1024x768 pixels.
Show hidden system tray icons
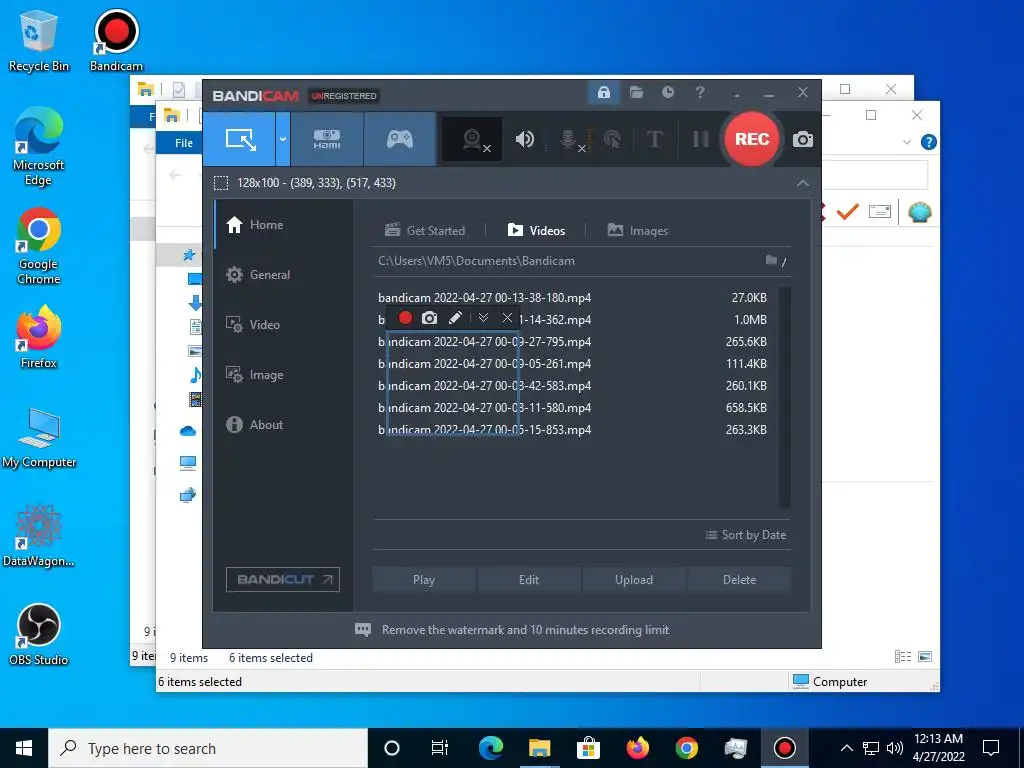pyautogui.click(x=846, y=748)
